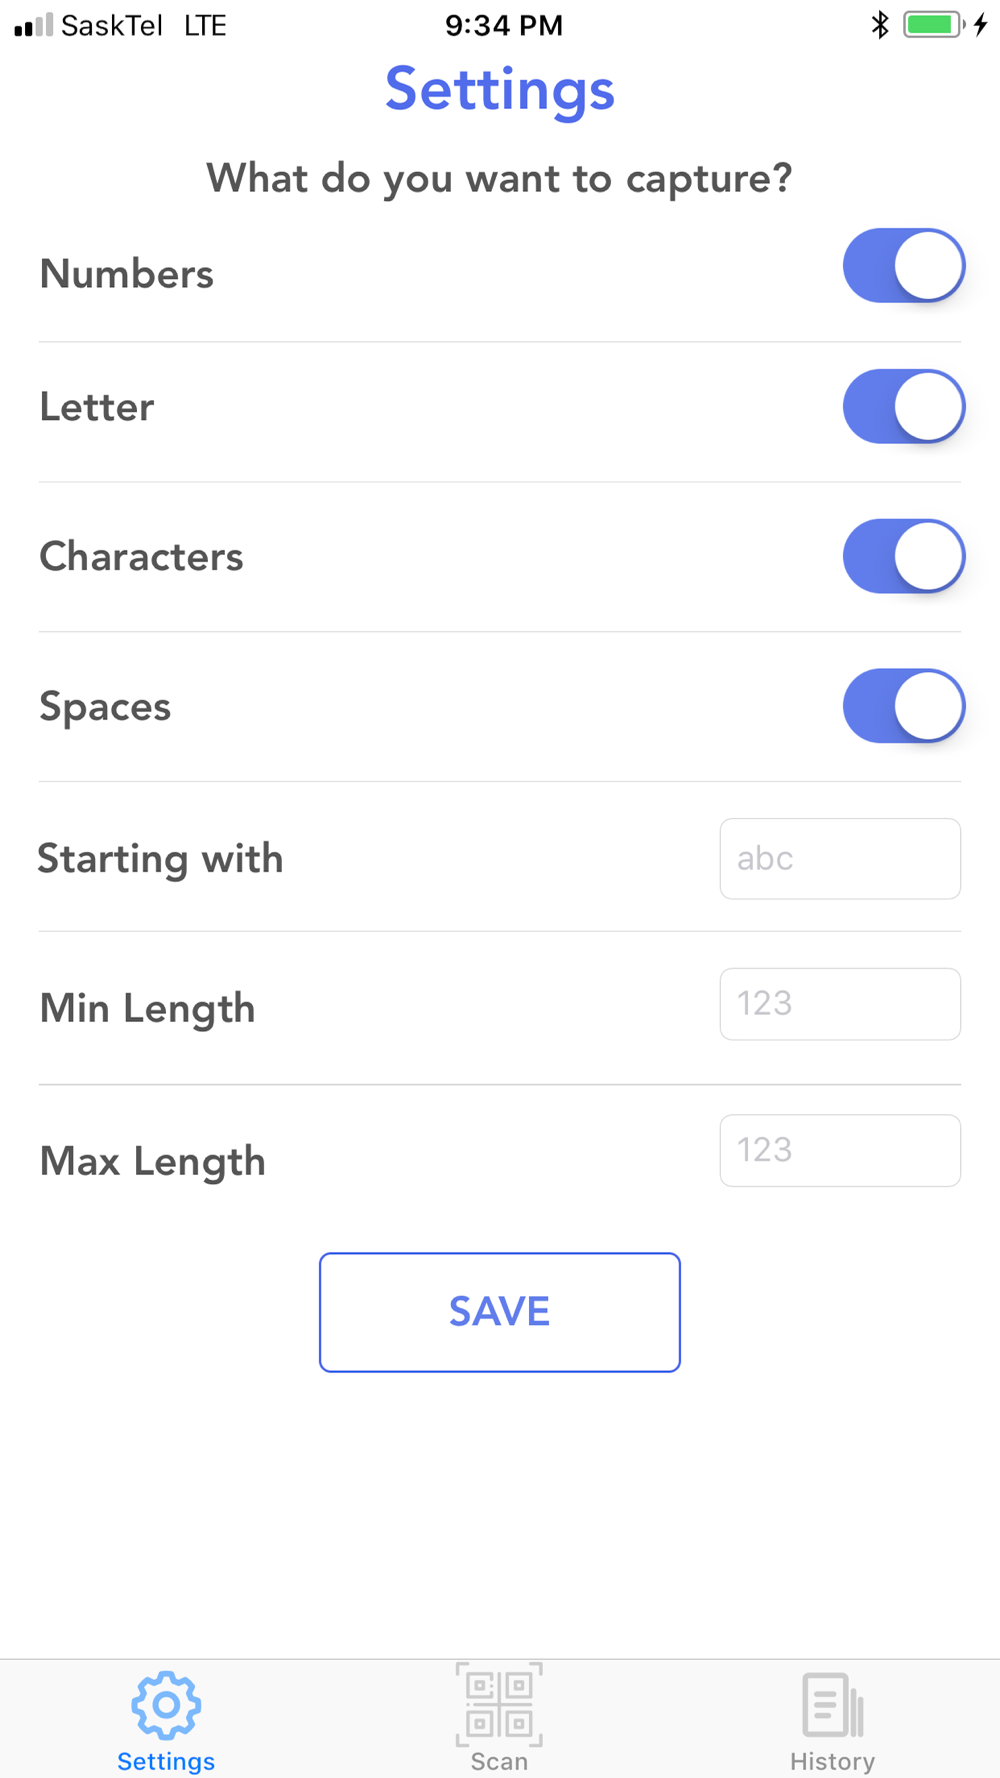Focus the Starting with text field
Viewport: 1000px width, 1778px height.
click(840, 859)
